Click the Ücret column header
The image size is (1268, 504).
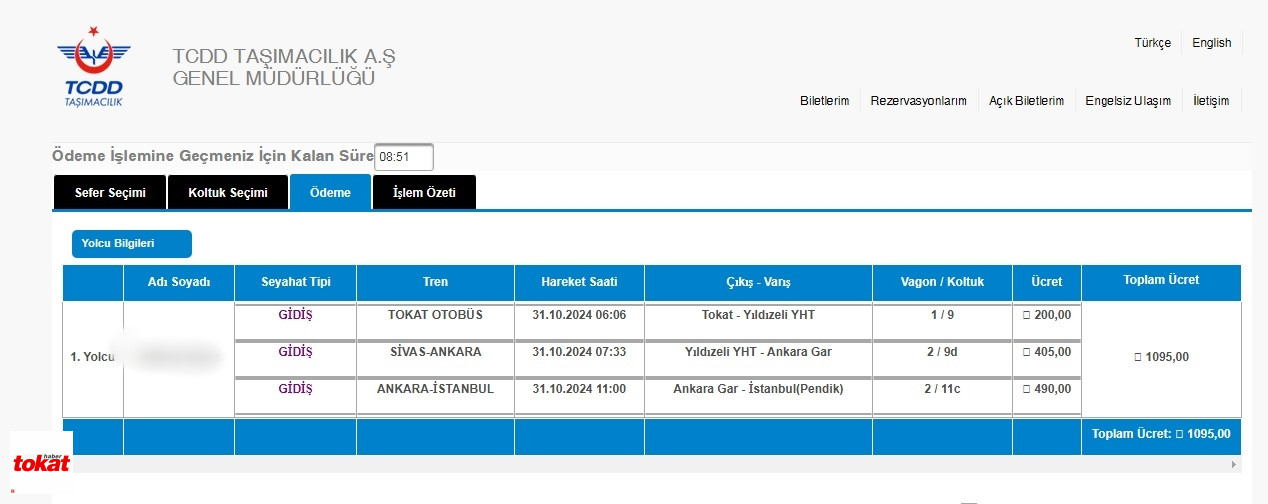[1046, 282]
